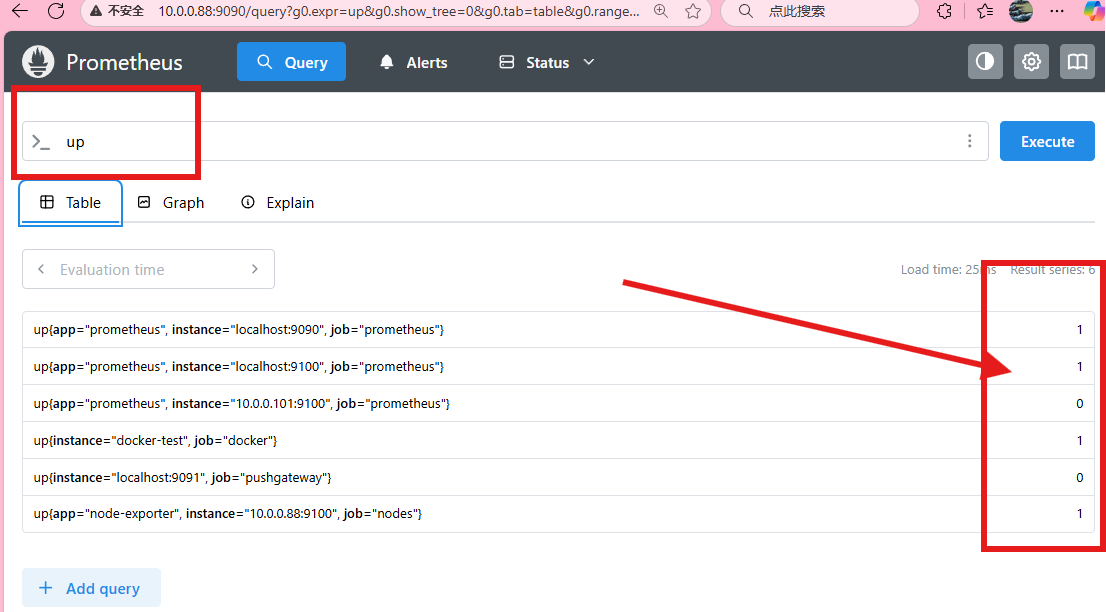Viewport: 1106px width, 612px height.
Task: Click value 0 of pushgateway row
Action: pyautogui.click(x=1079, y=477)
